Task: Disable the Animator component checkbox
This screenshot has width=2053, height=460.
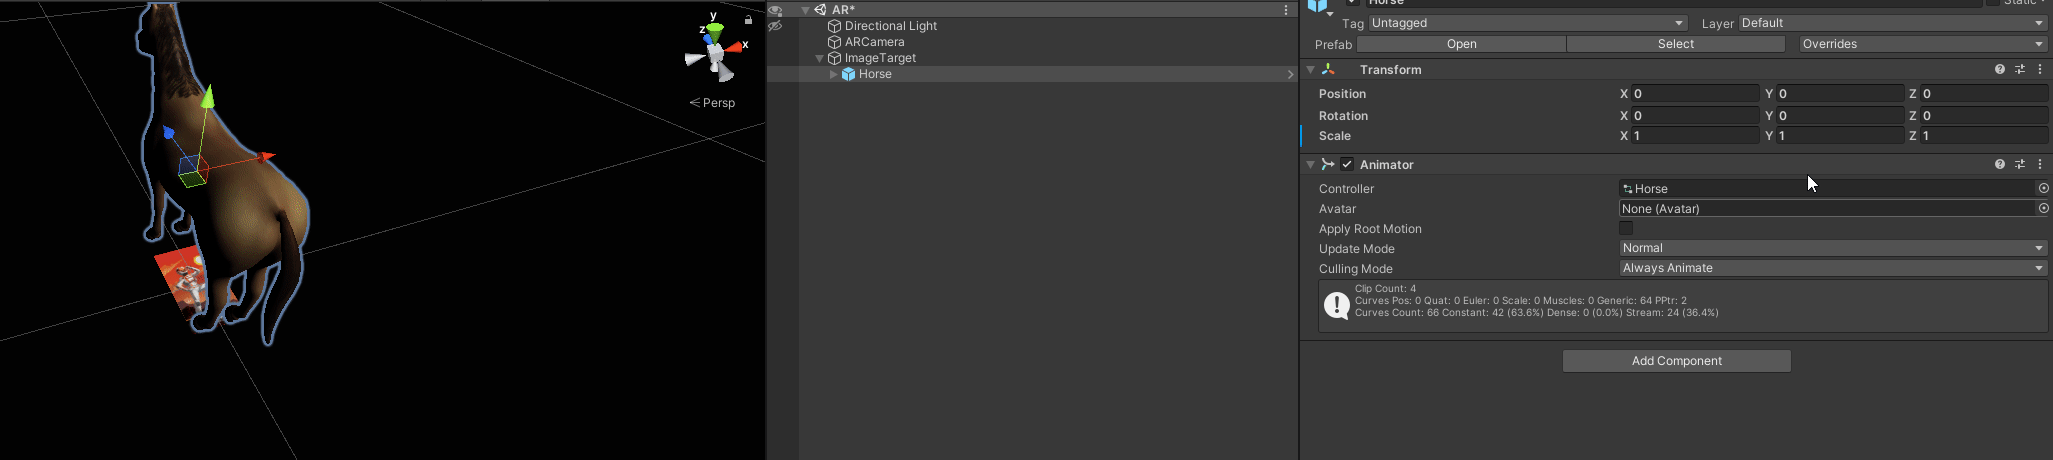Action: coord(1347,164)
